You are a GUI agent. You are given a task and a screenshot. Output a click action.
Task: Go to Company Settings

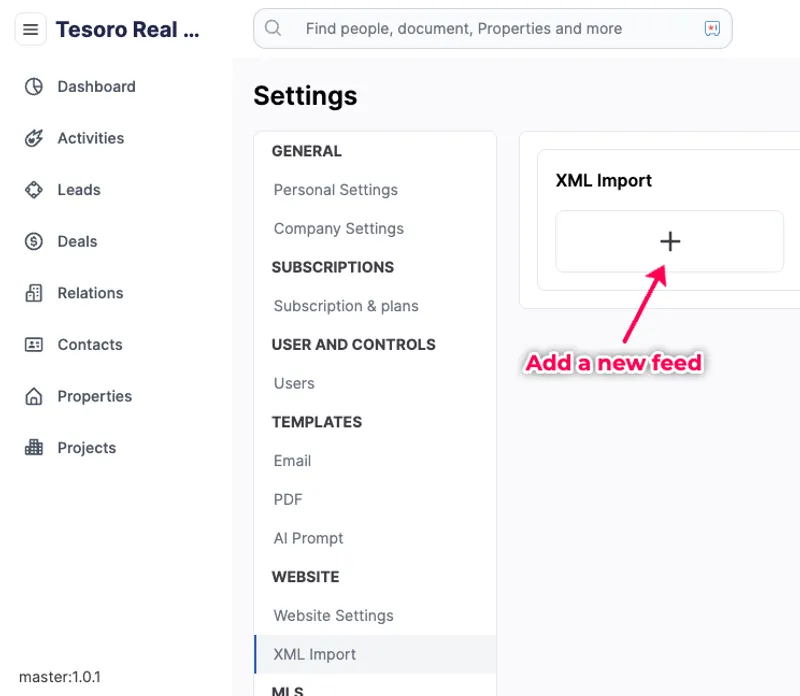coord(339,229)
